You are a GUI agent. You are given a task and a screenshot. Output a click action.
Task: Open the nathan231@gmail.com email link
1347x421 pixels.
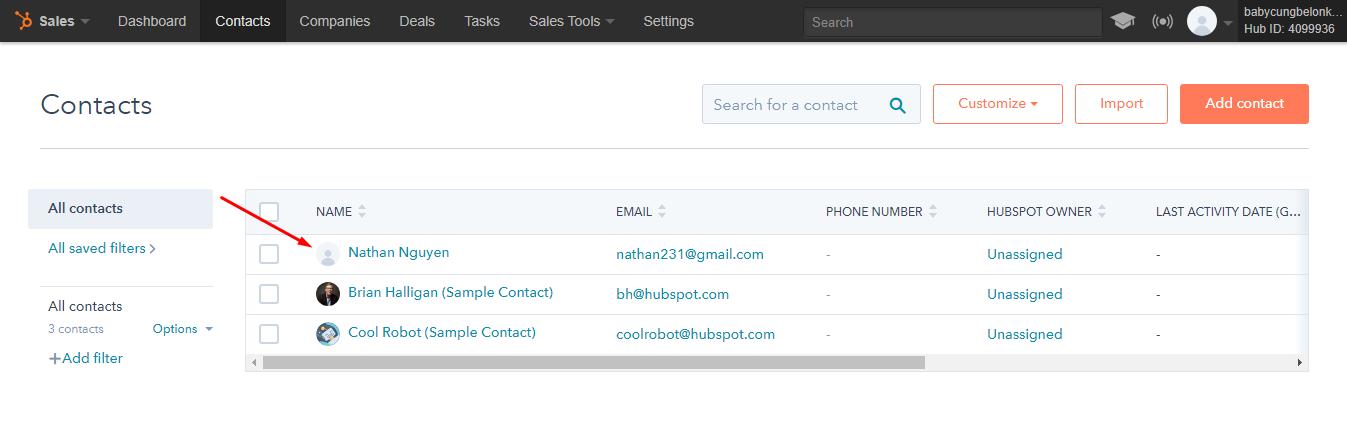[690, 254]
